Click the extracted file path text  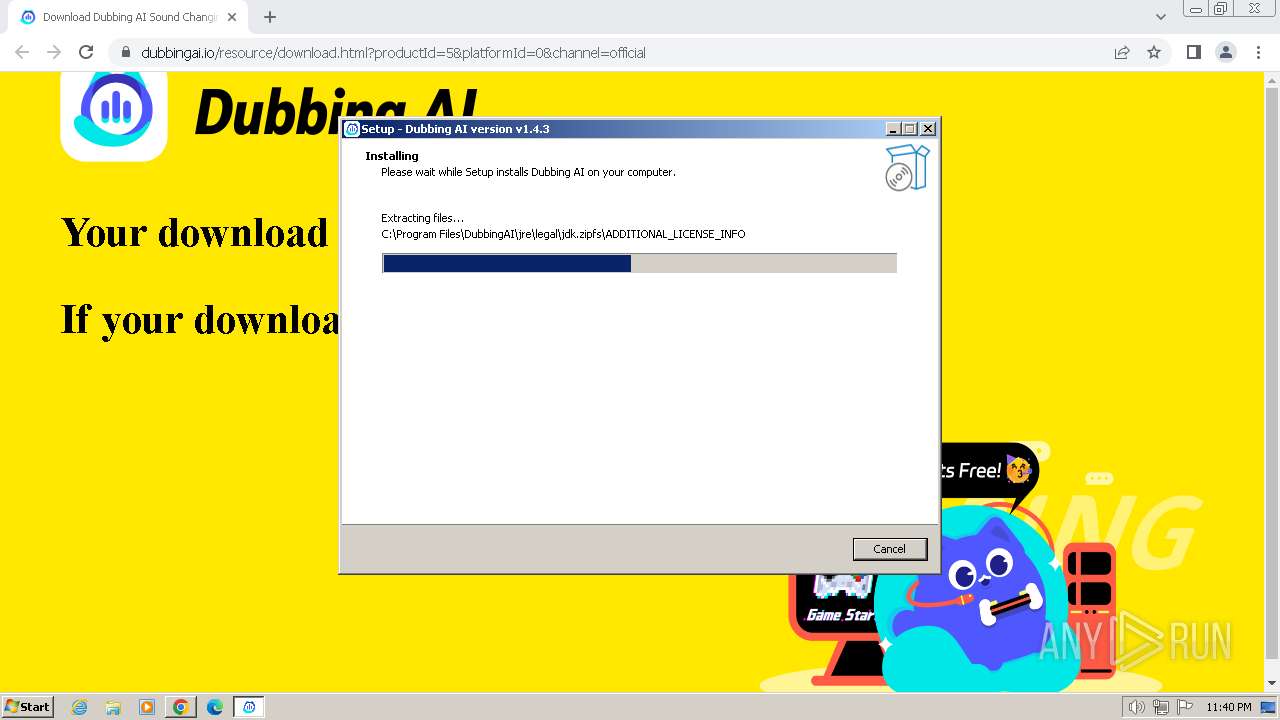point(563,234)
